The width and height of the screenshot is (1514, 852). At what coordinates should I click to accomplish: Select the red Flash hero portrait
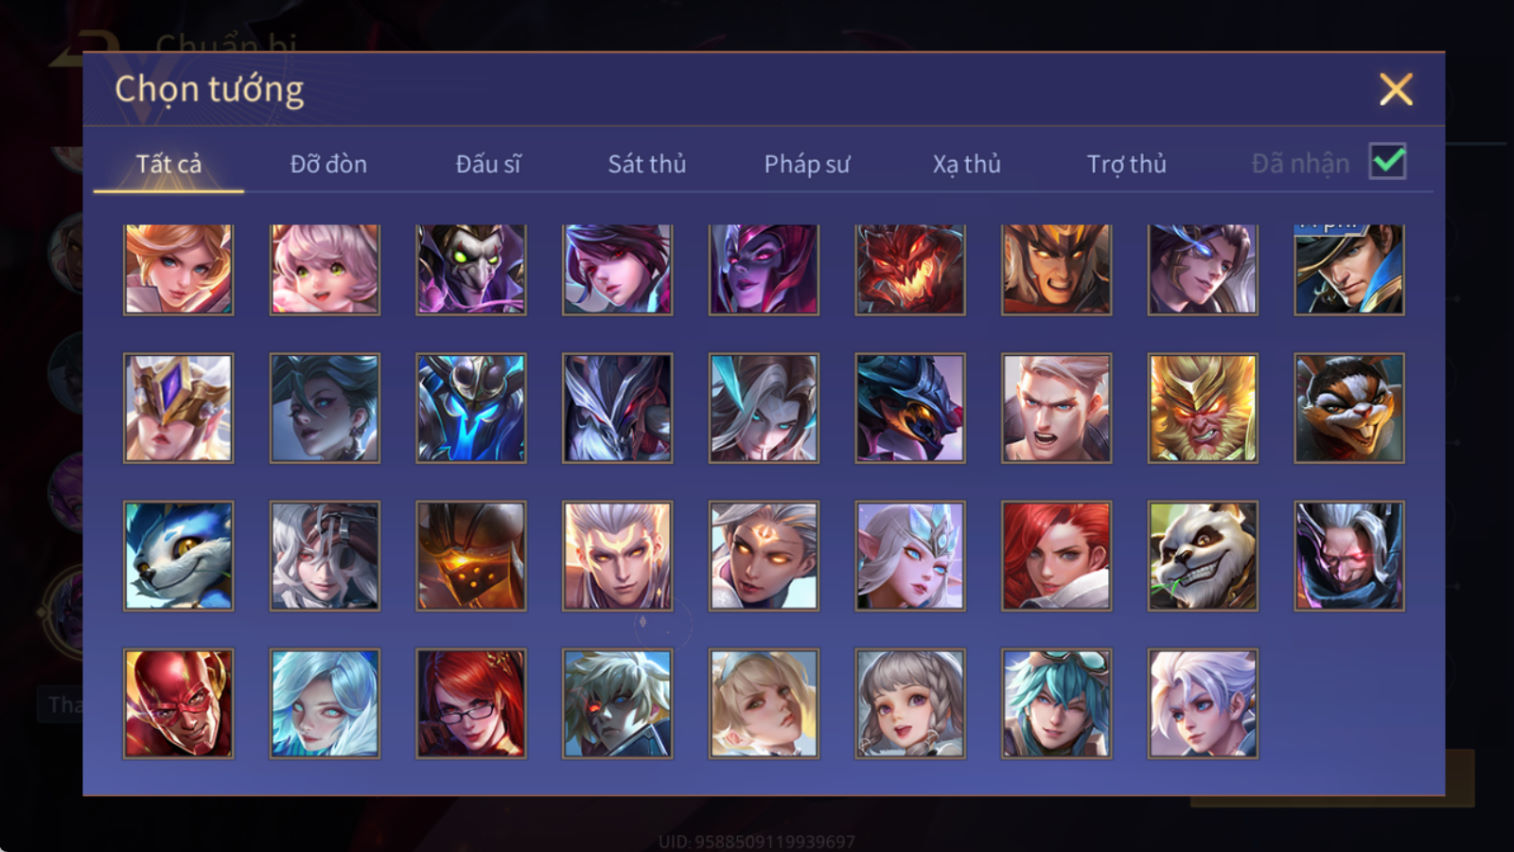178,704
